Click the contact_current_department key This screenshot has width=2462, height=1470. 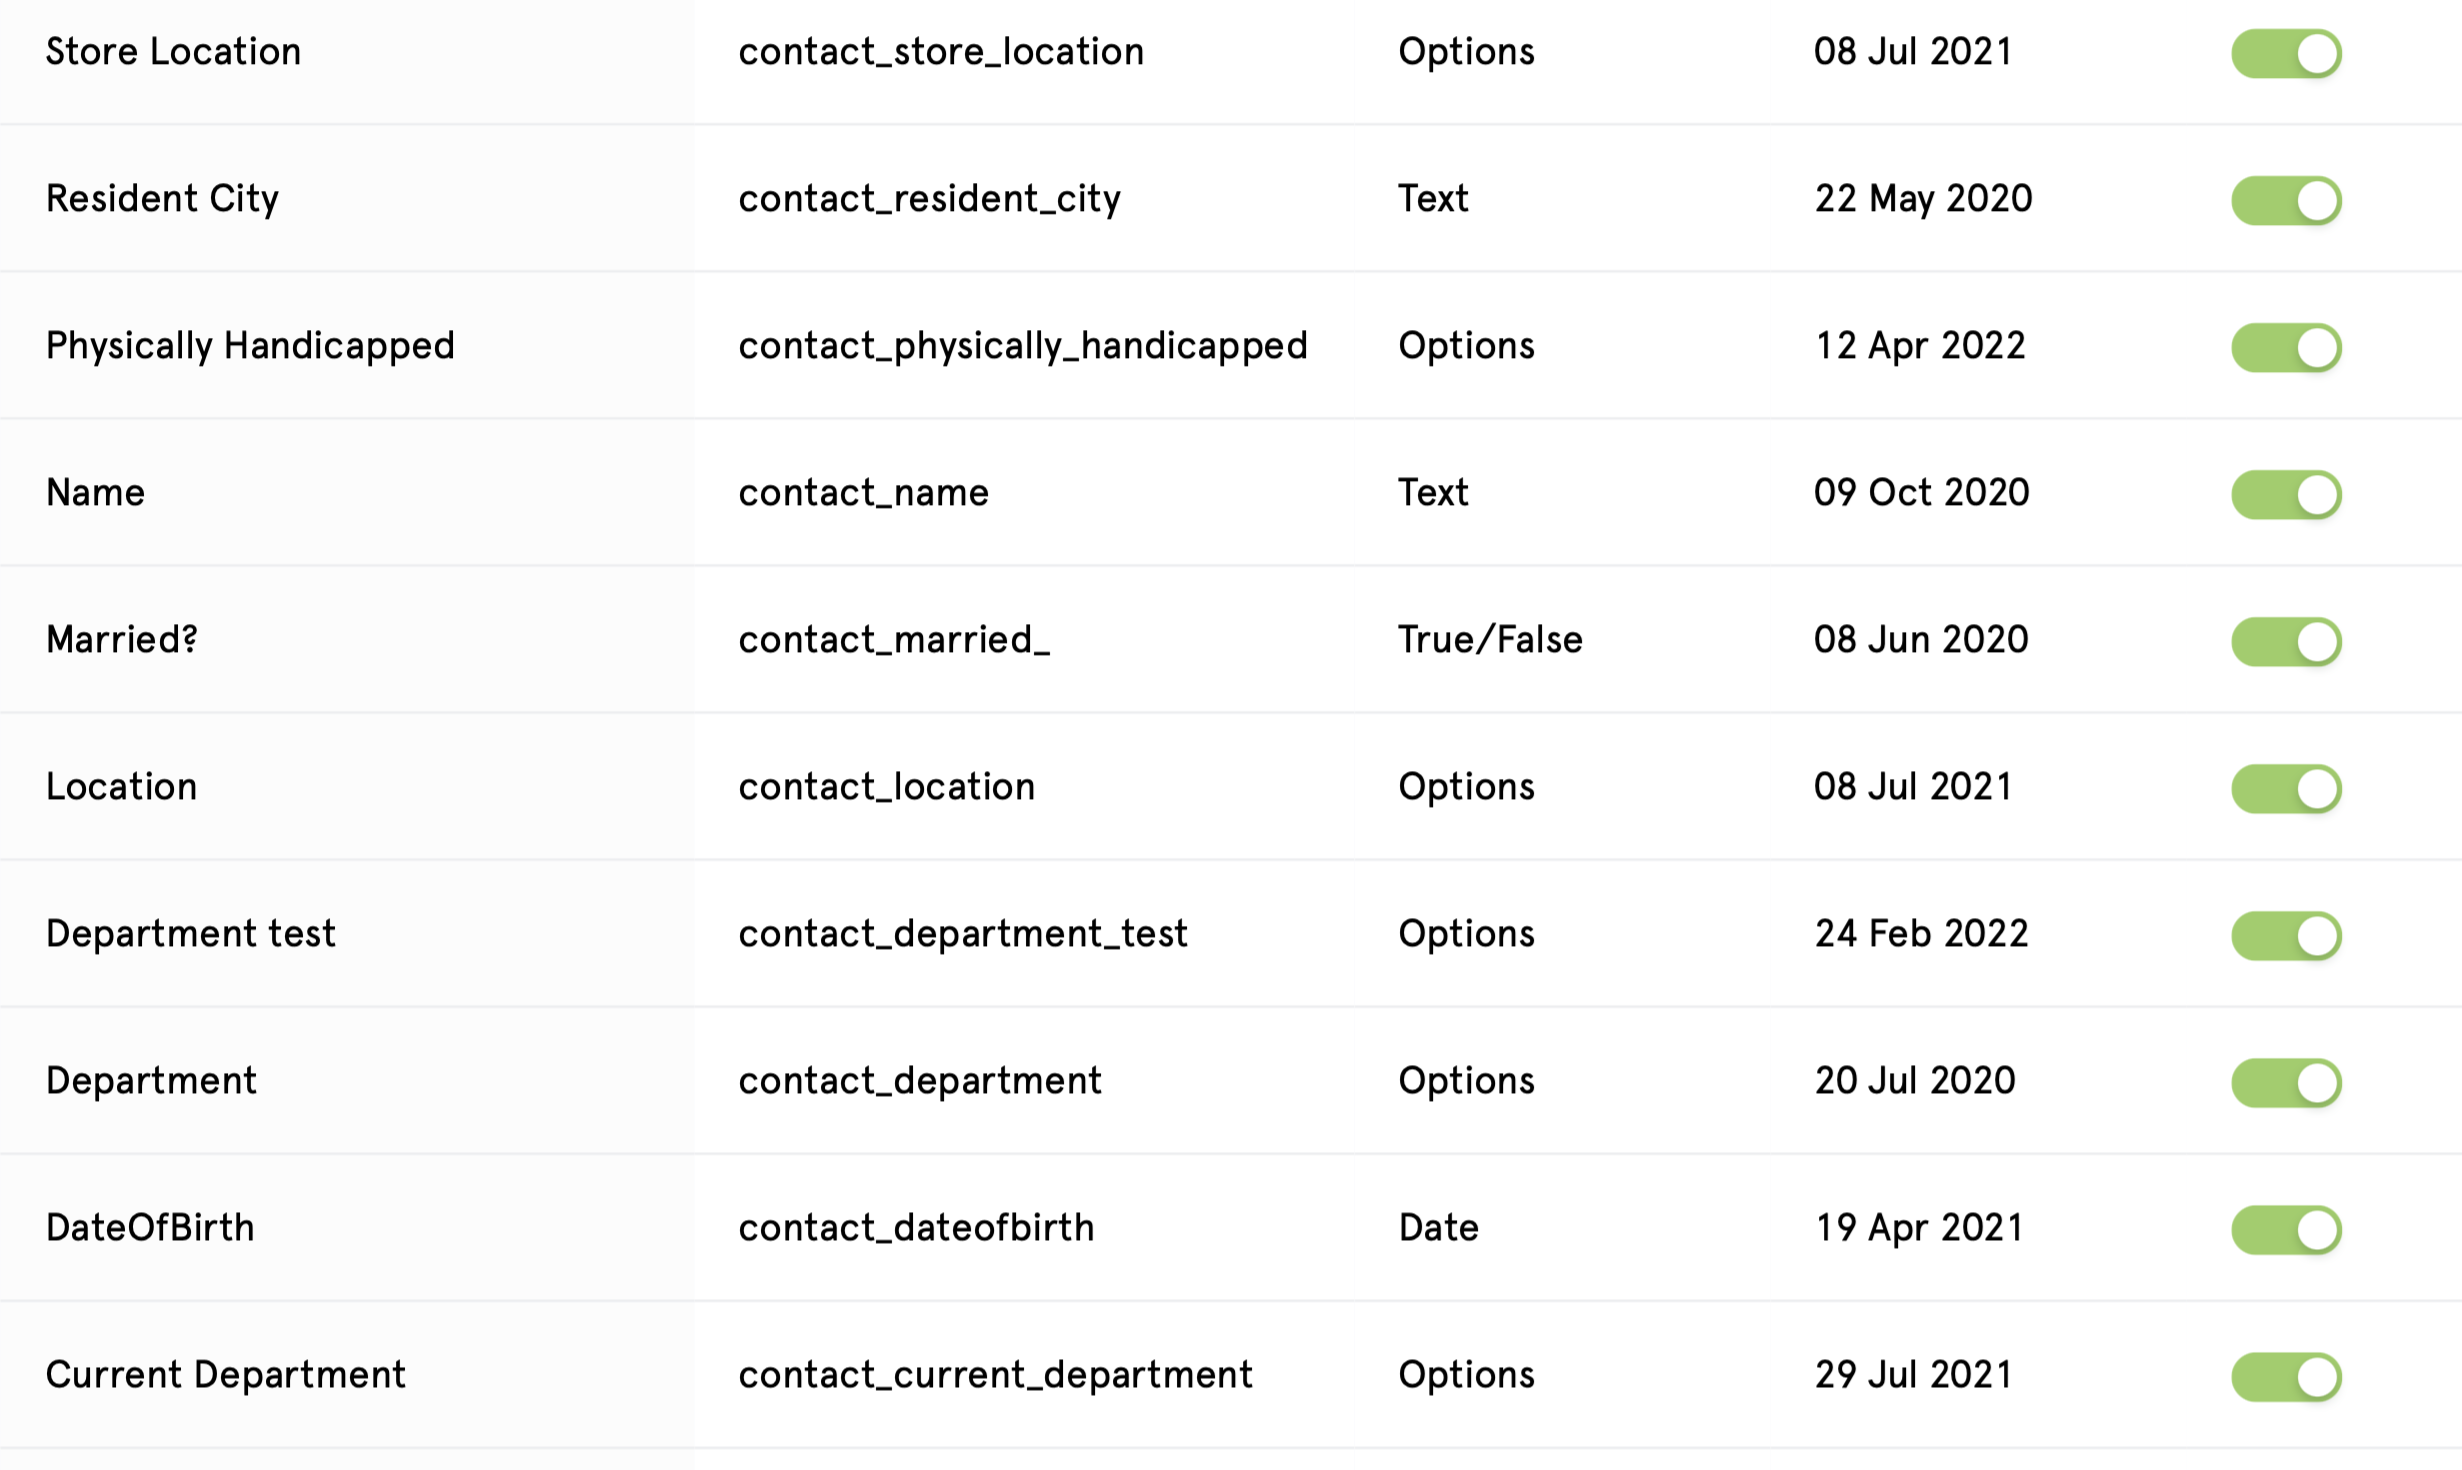(995, 1375)
